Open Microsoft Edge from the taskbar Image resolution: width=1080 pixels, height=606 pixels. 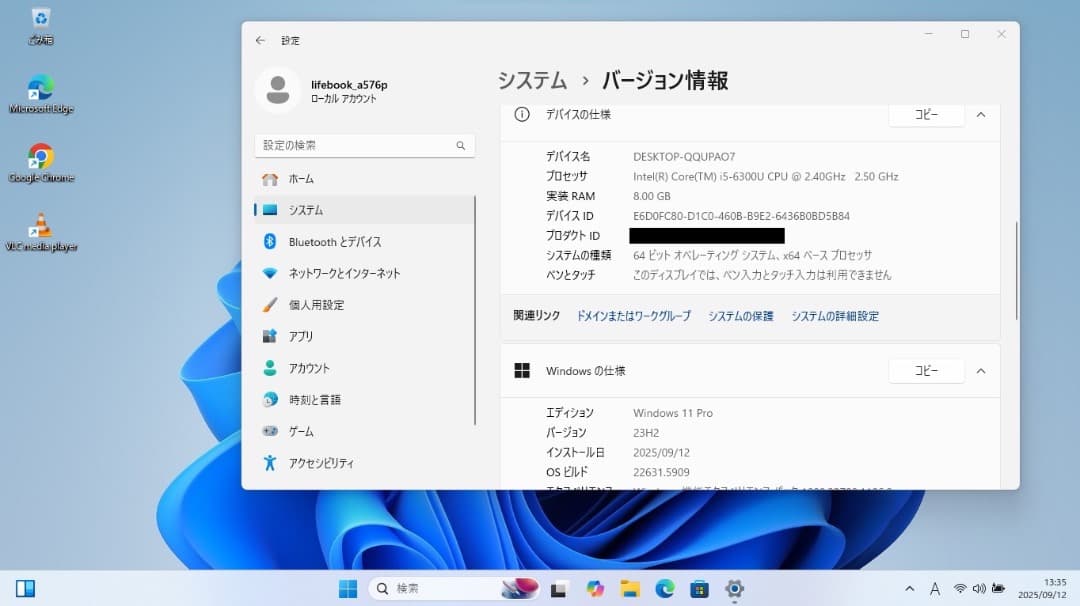coord(663,588)
